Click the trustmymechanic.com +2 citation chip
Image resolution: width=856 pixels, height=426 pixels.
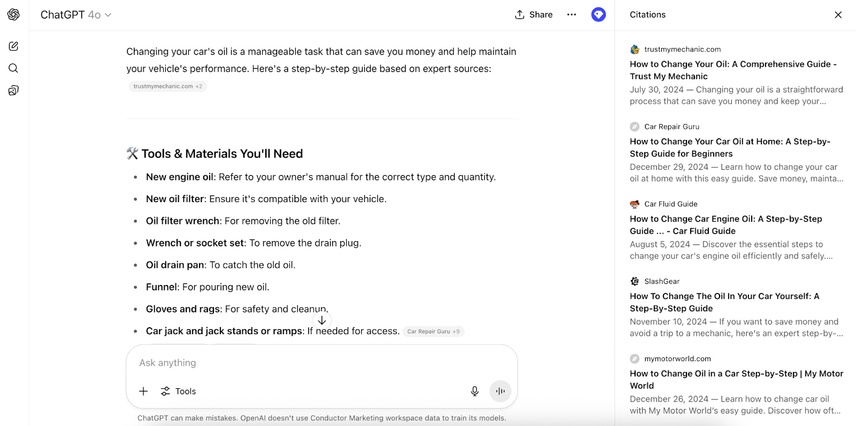pyautogui.click(x=168, y=86)
